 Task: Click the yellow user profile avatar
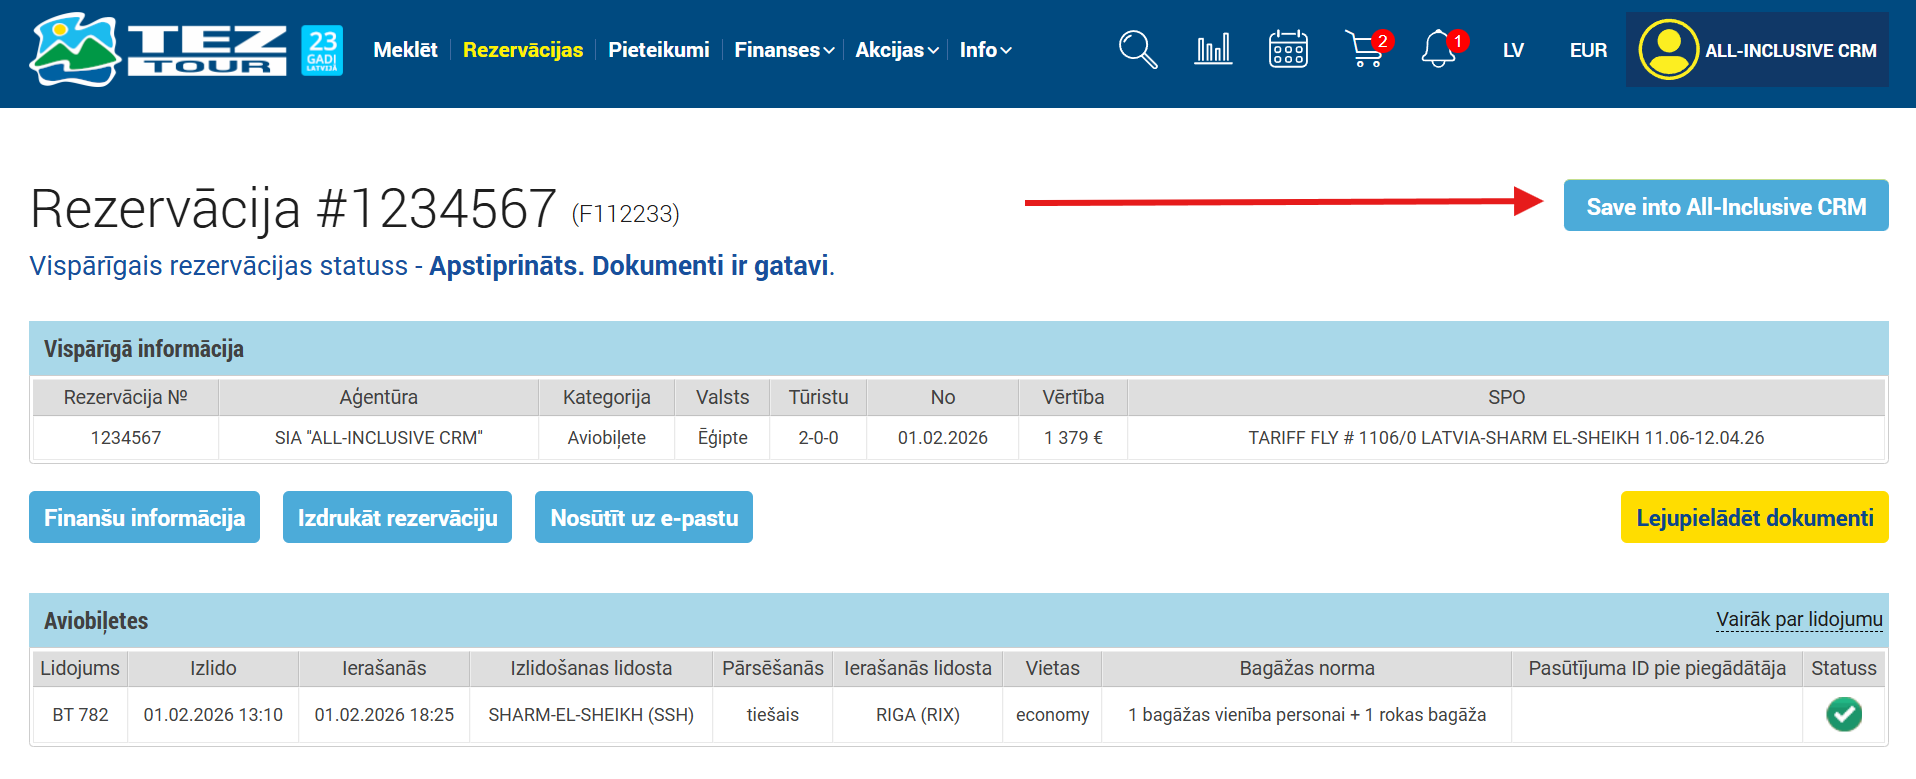pyautogui.click(x=1668, y=50)
